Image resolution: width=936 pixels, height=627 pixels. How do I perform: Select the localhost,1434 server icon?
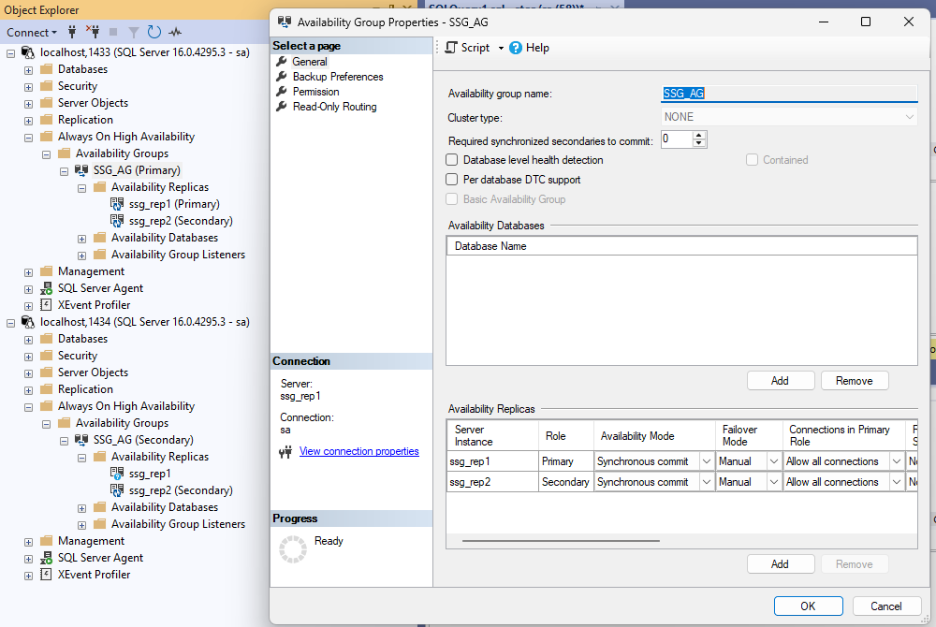point(27,322)
